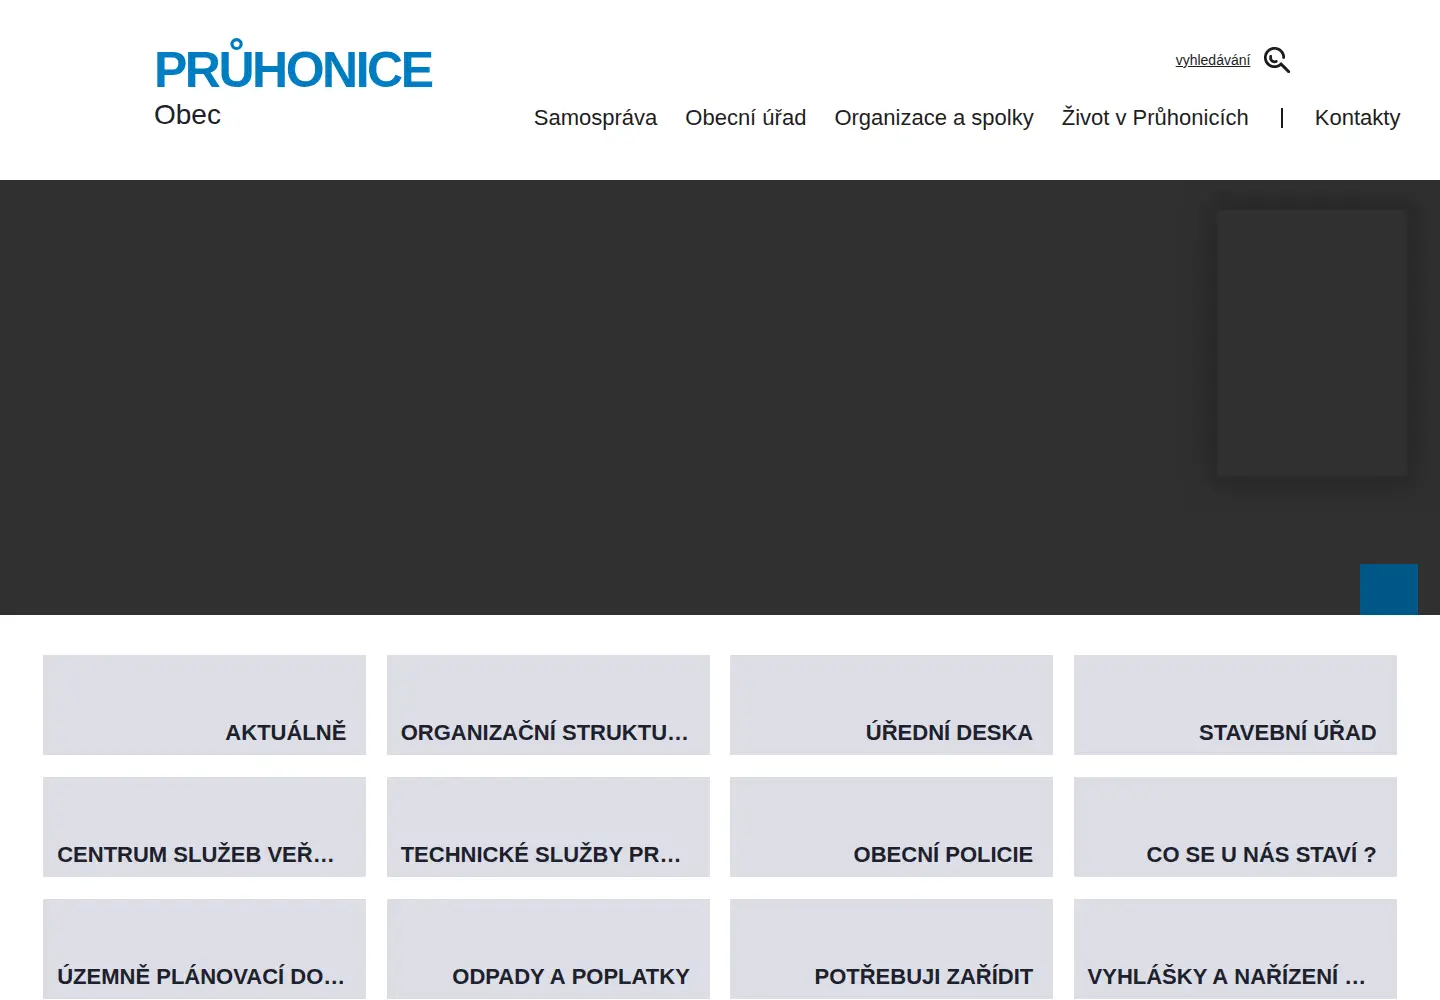The height and width of the screenshot is (1000, 1440).
Task: Open the STAVEBNÍ ÚŘAD tile
Action: tap(1235, 705)
